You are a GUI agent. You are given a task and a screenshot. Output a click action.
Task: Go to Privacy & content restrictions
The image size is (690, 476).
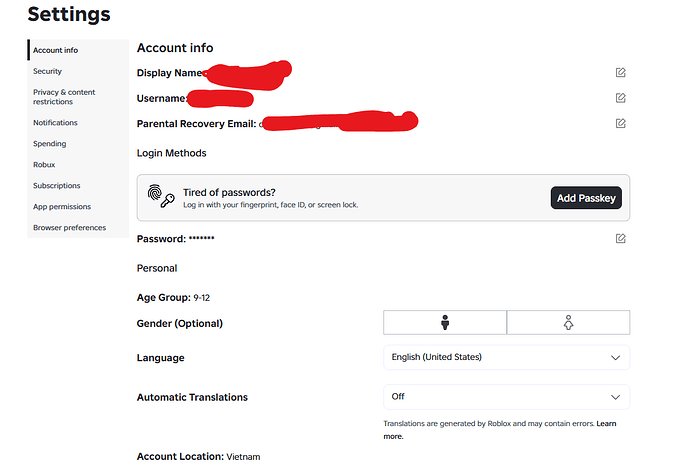64,97
